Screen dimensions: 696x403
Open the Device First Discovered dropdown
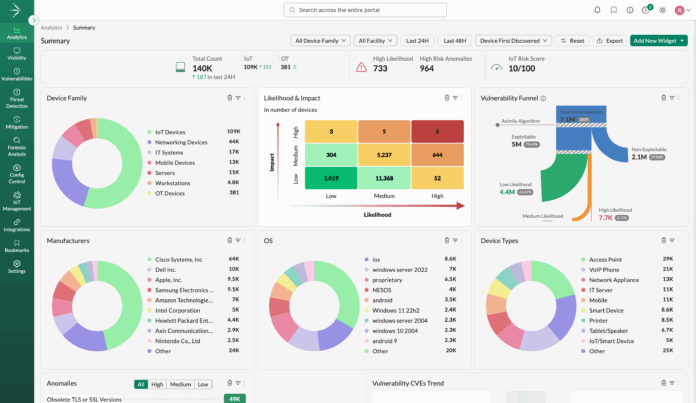(513, 41)
